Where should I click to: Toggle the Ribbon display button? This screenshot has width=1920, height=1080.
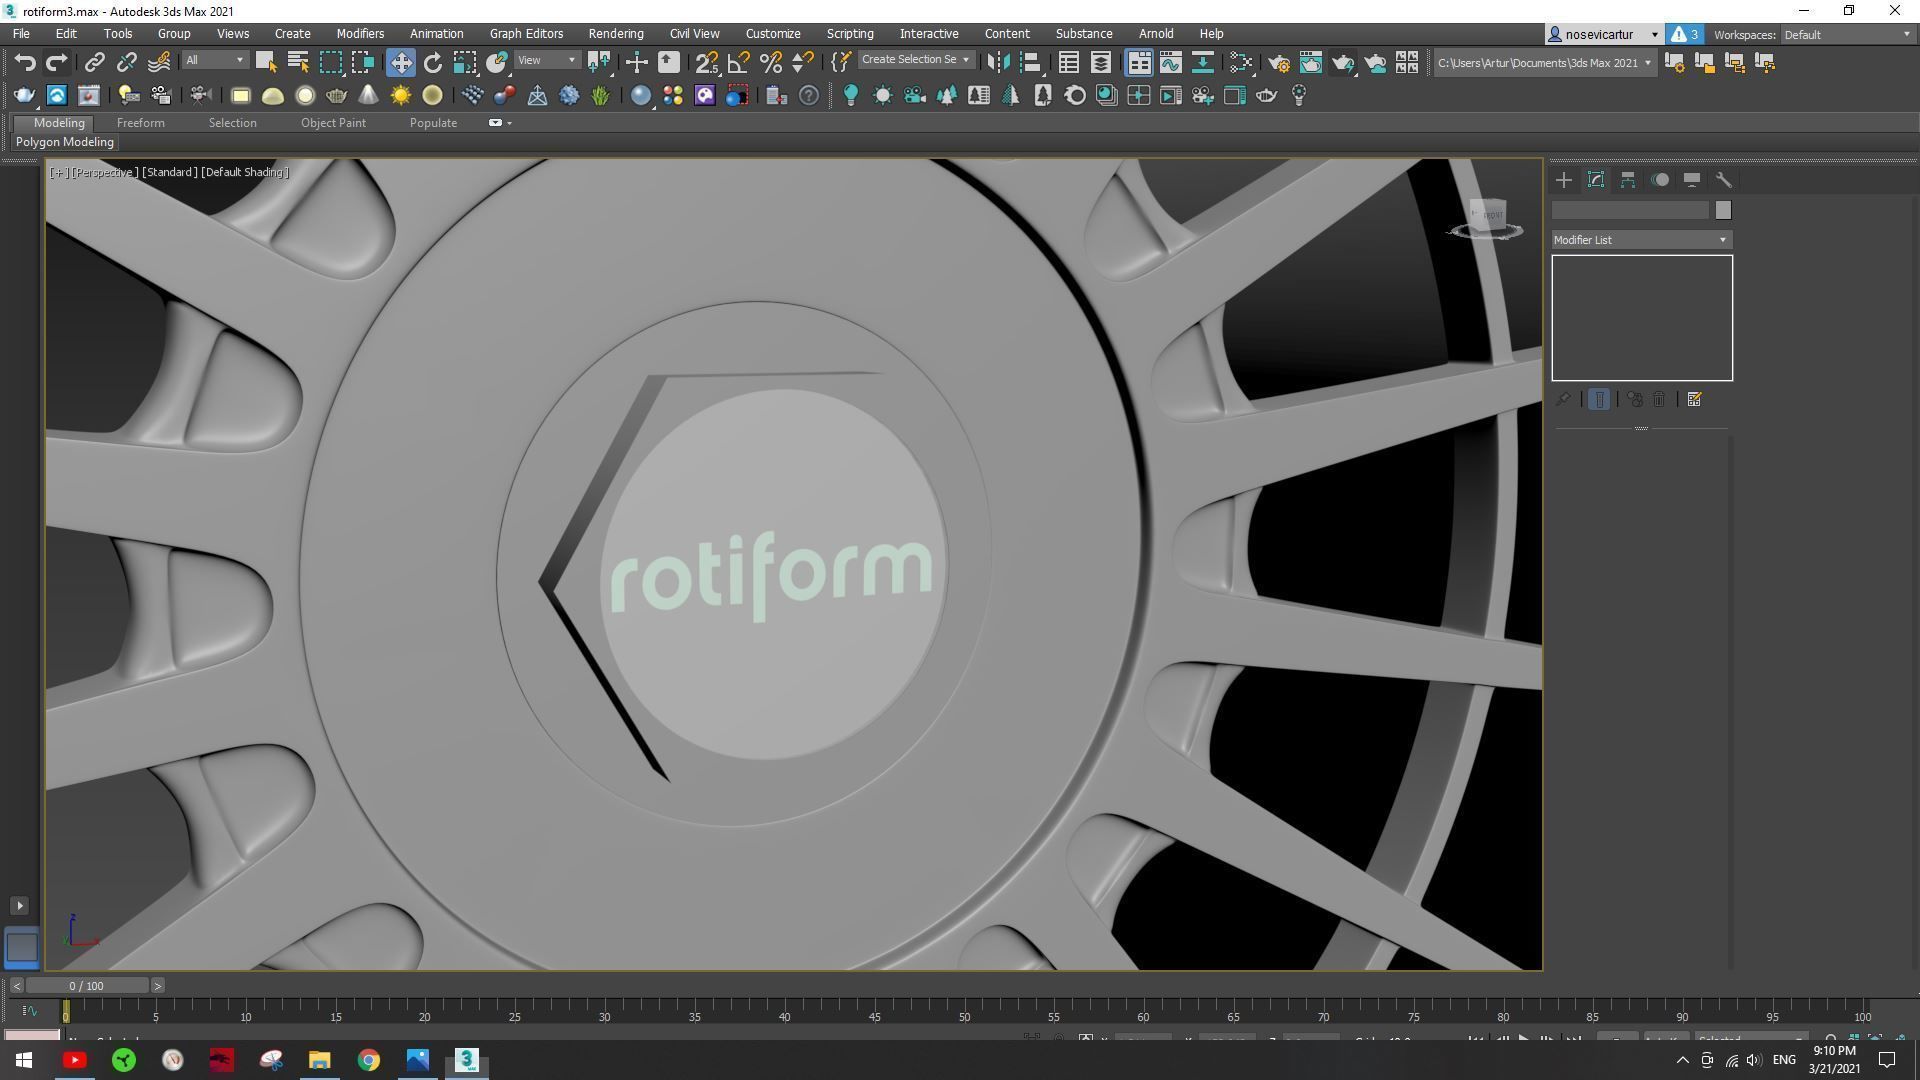point(1139,62)
